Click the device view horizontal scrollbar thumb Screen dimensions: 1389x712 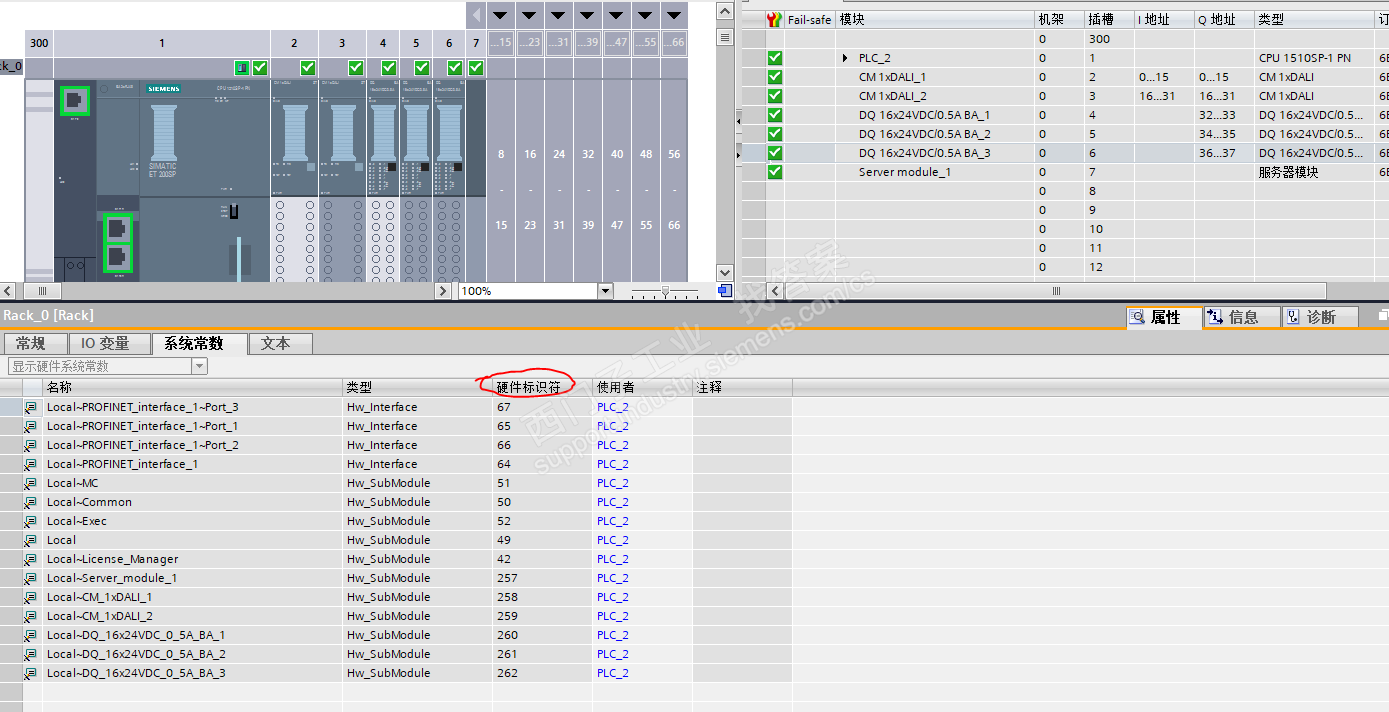(x=42, y=291)
